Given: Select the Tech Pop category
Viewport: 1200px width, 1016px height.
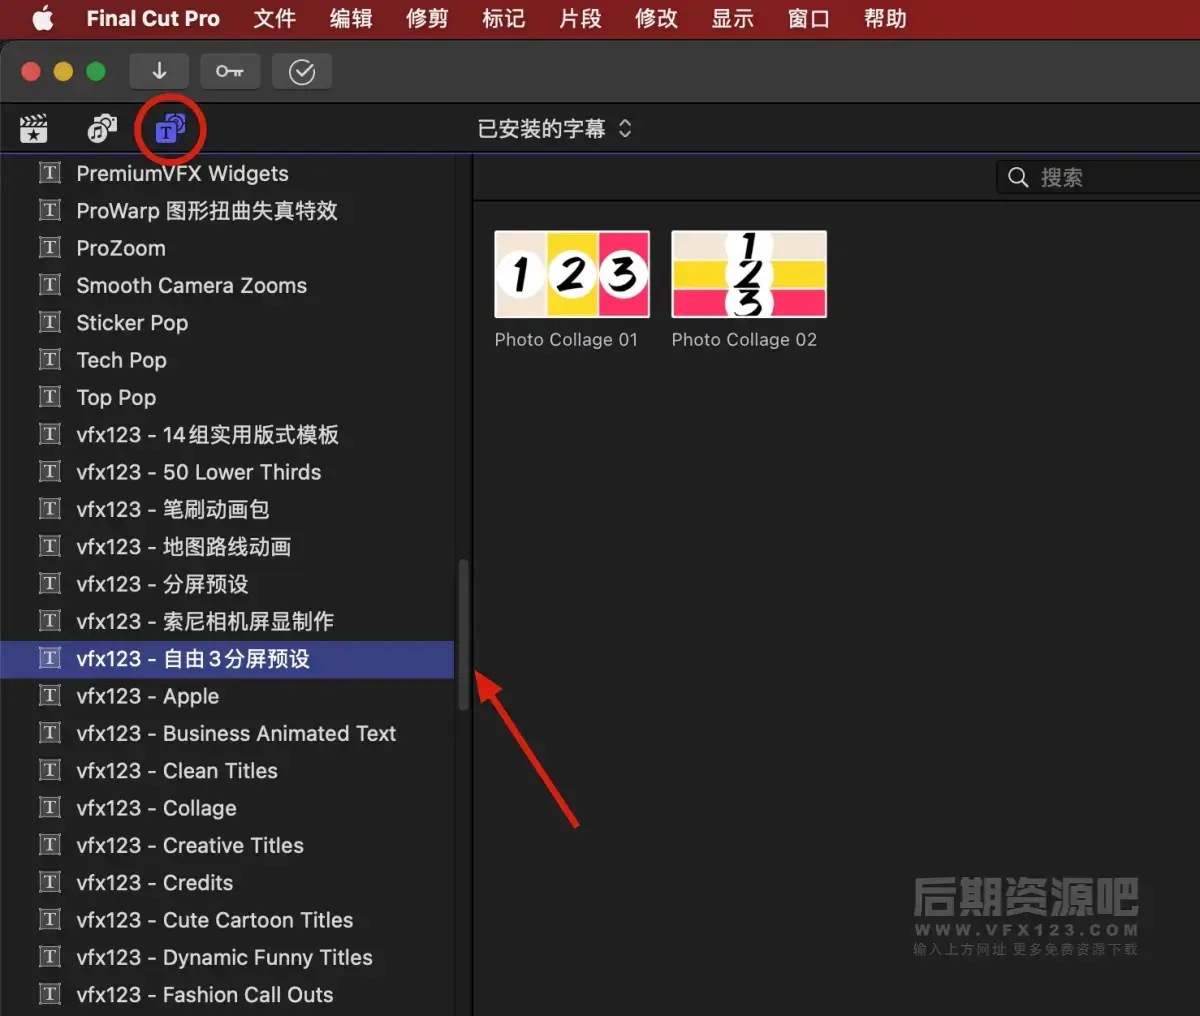Looking at the screenshot, I should pos(227,360).
